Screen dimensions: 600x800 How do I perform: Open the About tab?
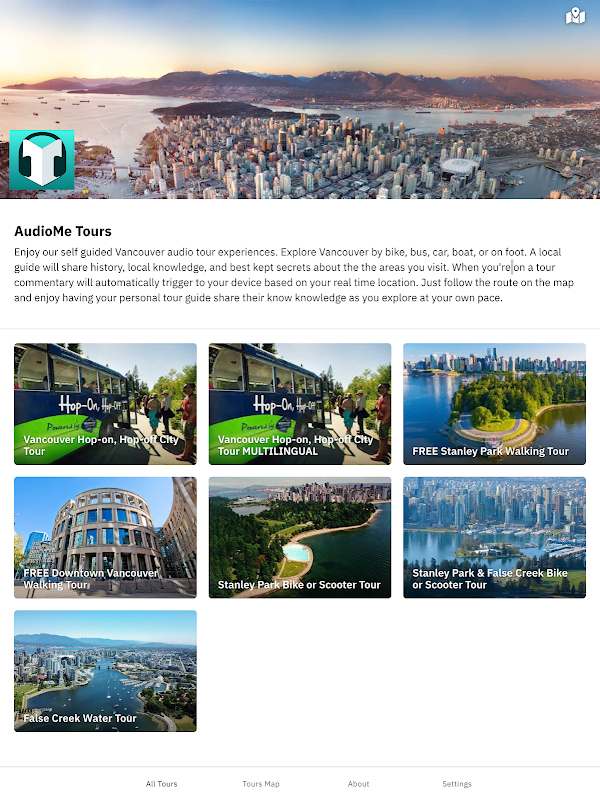pos(358,784)
